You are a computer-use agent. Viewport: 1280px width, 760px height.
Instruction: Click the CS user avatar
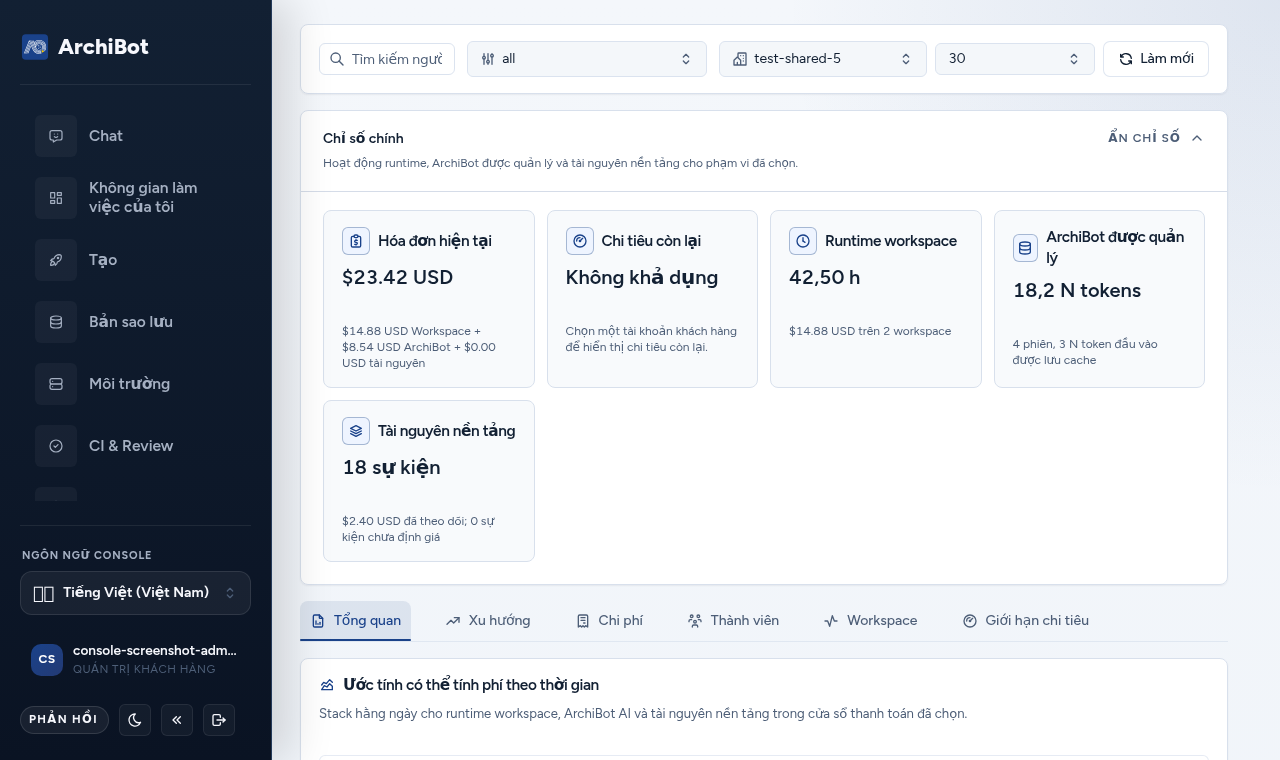tap(47, 659)
